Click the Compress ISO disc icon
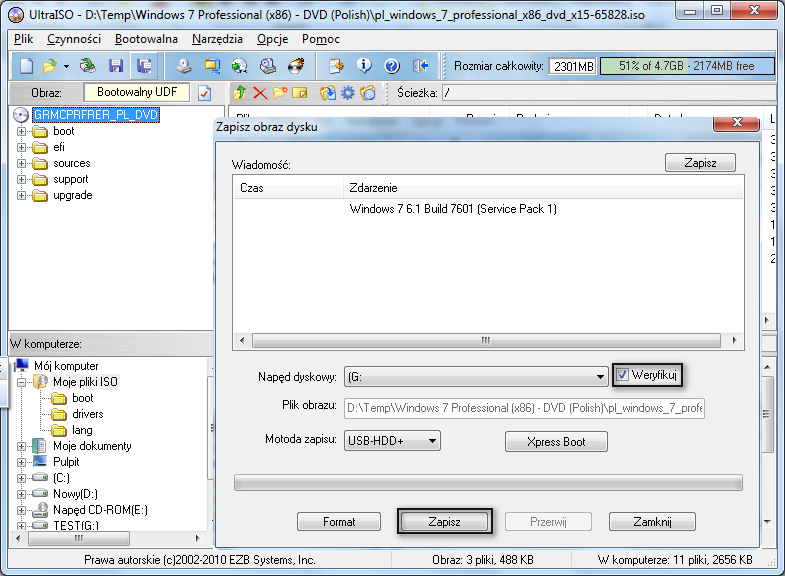The image size is (785, 576). [x=240, y=66]
